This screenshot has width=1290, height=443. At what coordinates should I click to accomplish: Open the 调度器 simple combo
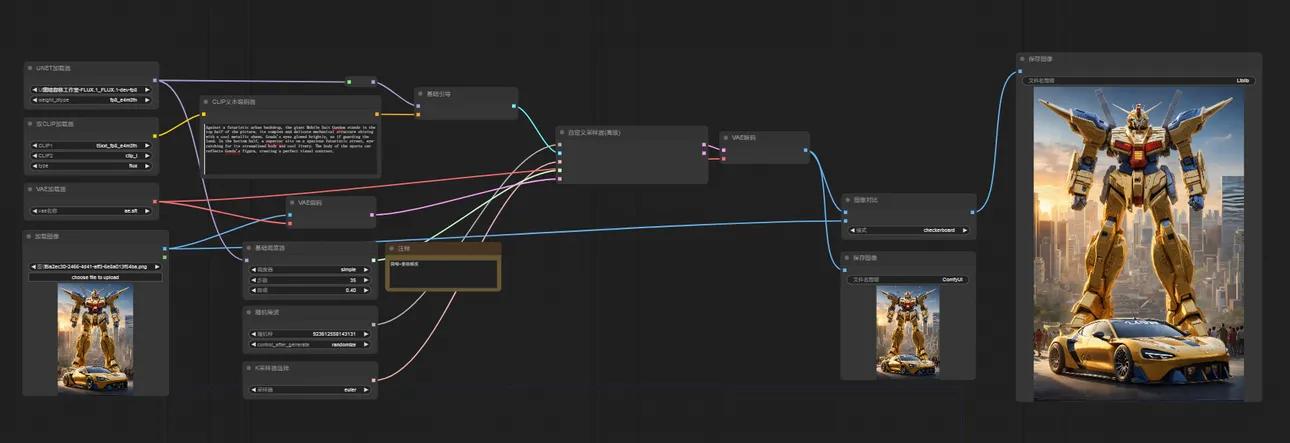coord(310,269)
